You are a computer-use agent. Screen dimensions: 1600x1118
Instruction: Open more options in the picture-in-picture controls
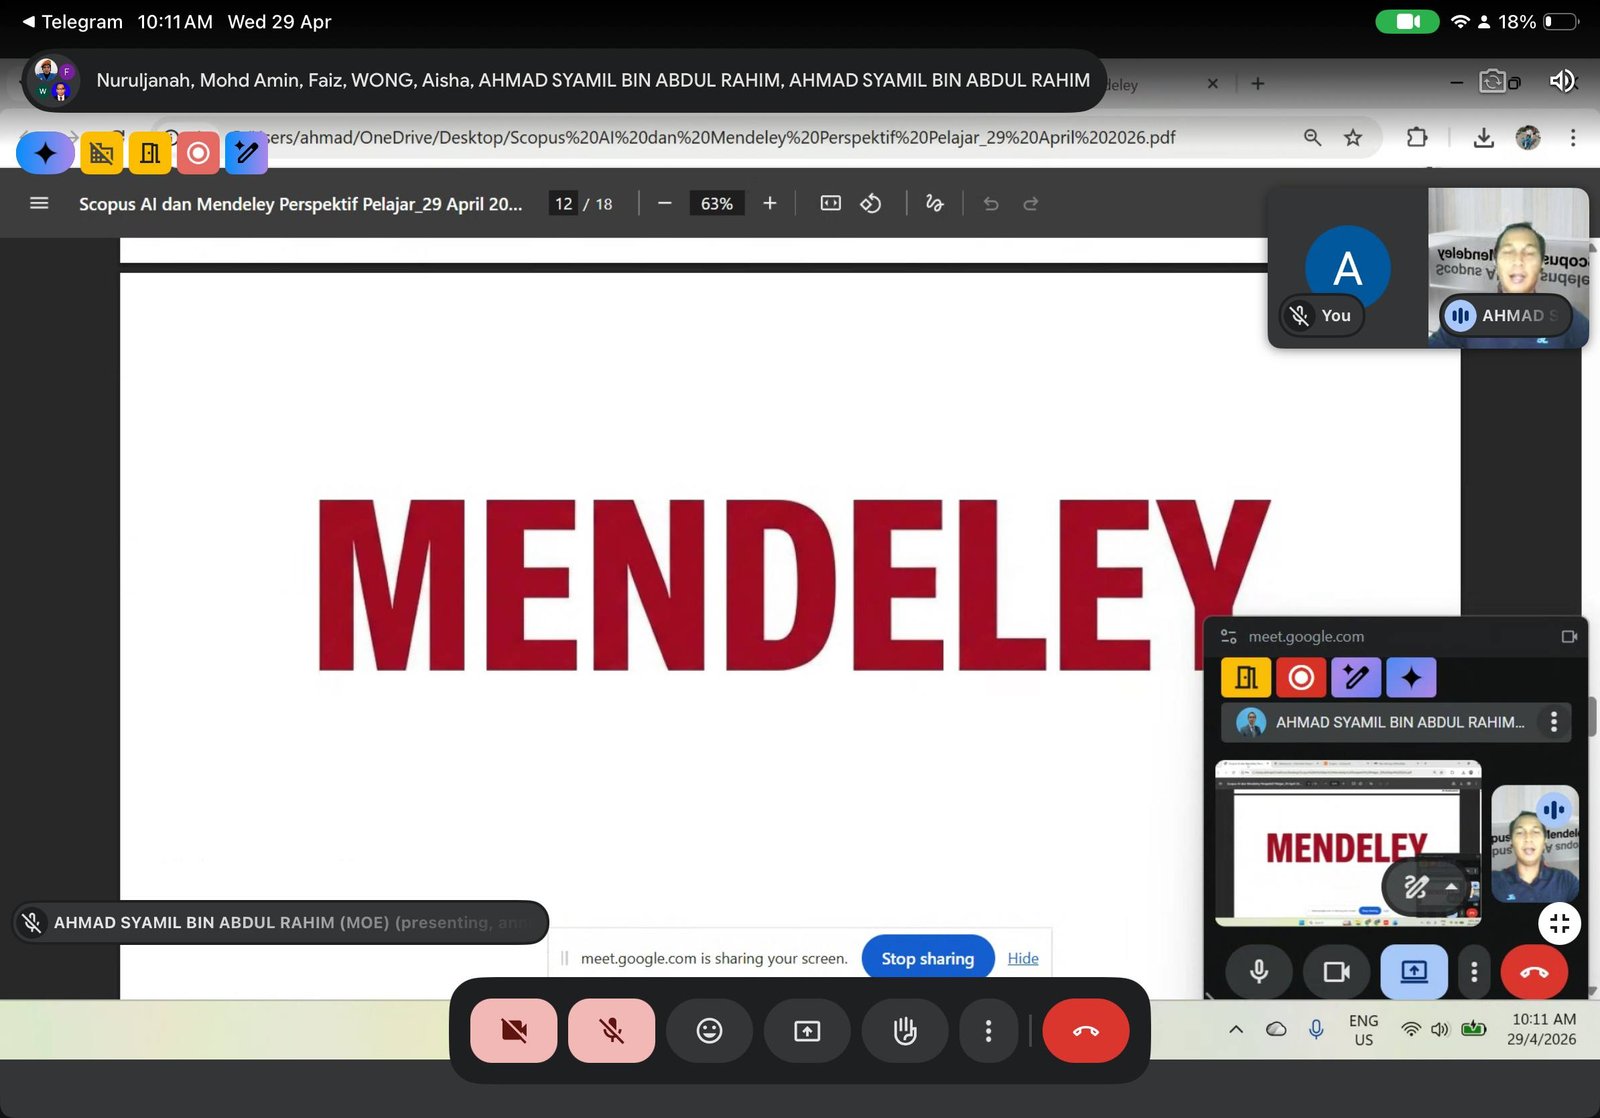point(1474,972)
